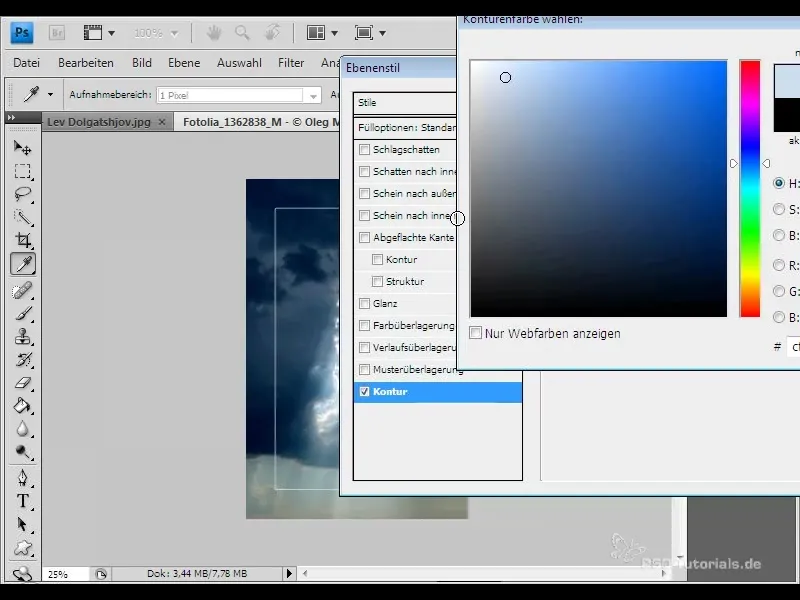The height and width of the screenshot is (600, 800).
Task: Open the Datei menu
Action: (x=27, y=63)
